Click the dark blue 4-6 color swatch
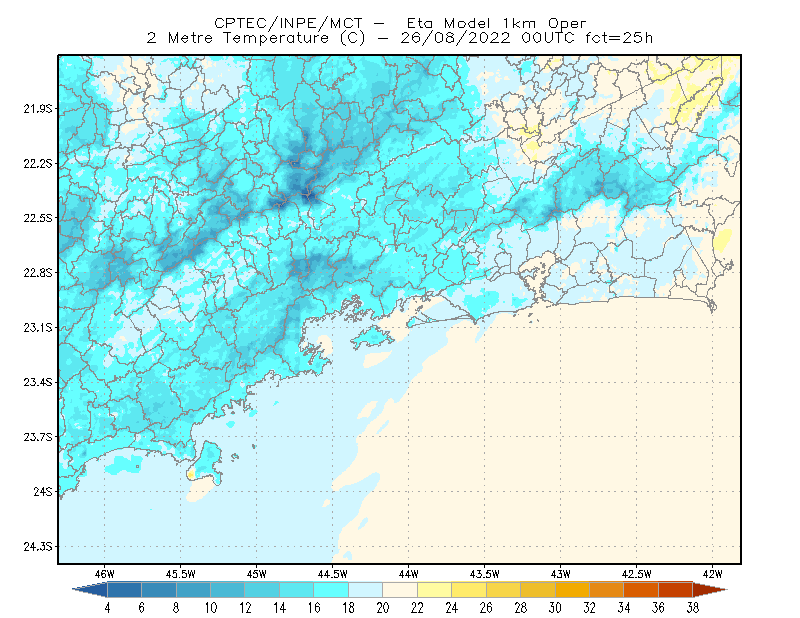Screen dimensions: 800x618 [x=124, y=590]
